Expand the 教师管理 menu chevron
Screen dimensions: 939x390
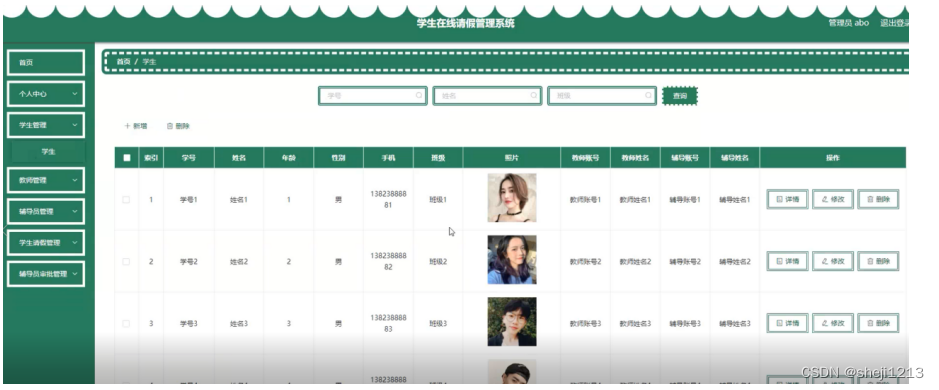[x=75, y=180]
